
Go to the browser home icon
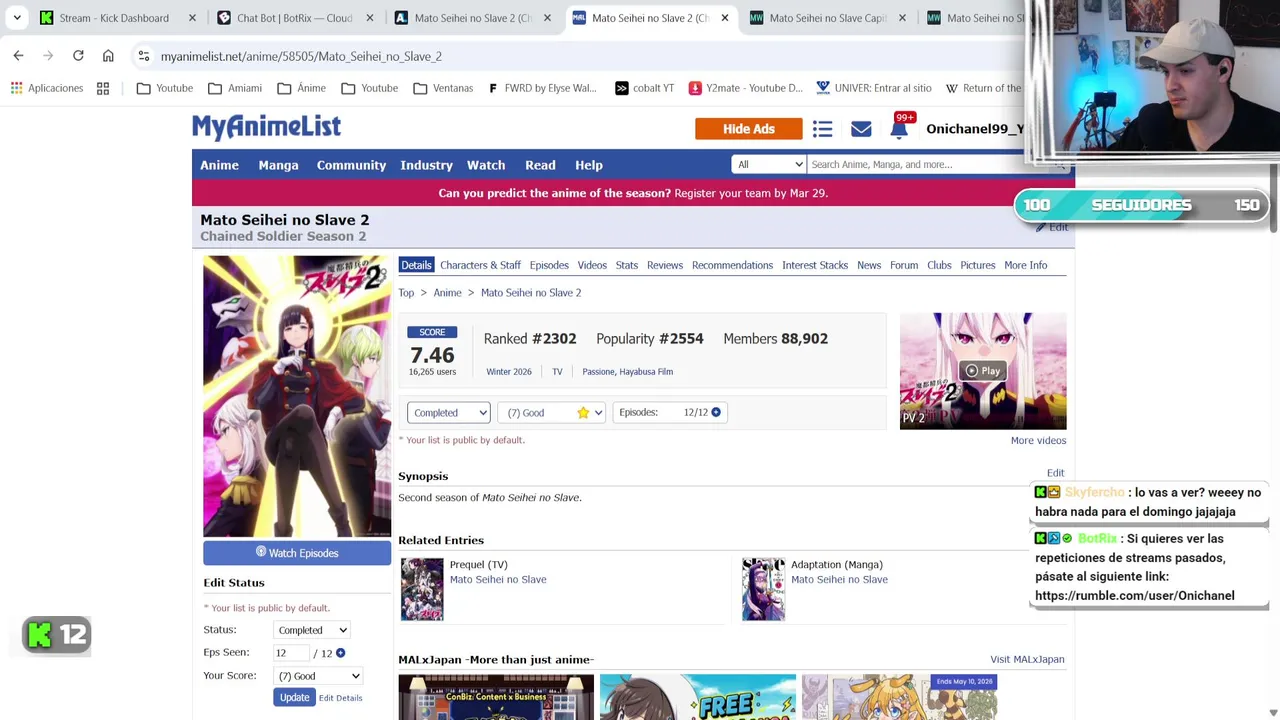tap(108, 56)
